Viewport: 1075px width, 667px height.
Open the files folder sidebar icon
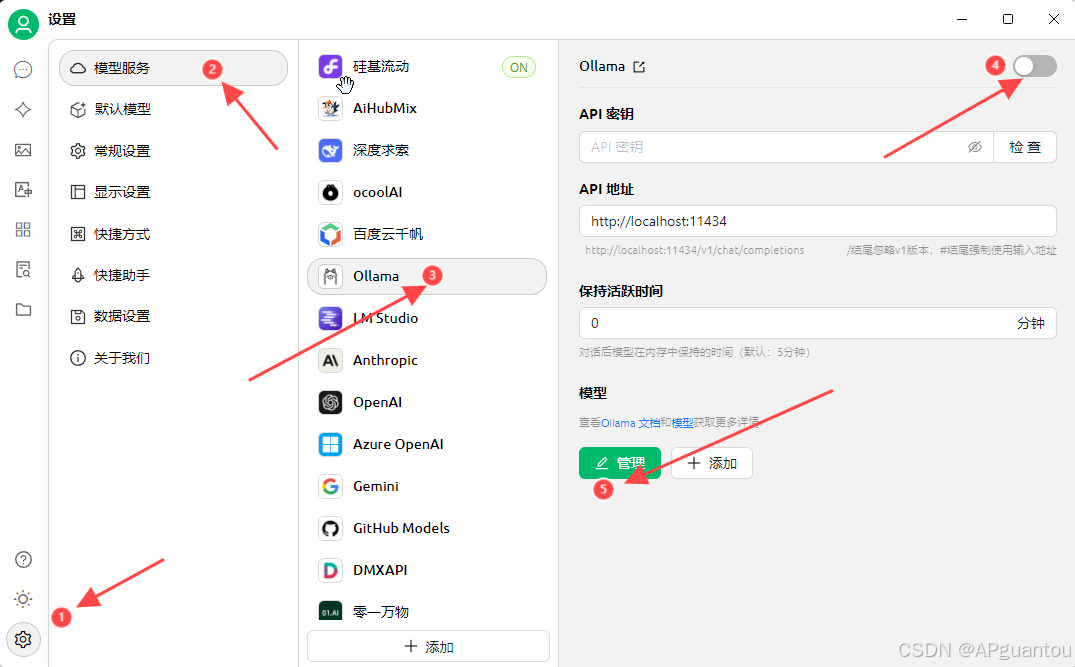pyautogui.click(x=23, y=309)
